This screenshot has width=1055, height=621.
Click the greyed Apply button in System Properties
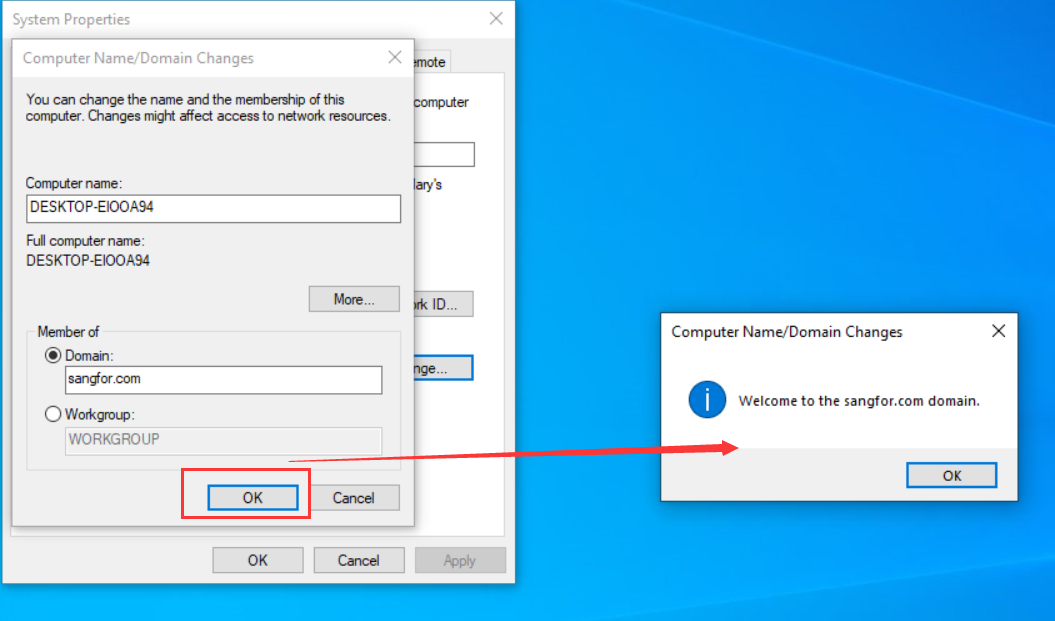[x=460, y=560]
